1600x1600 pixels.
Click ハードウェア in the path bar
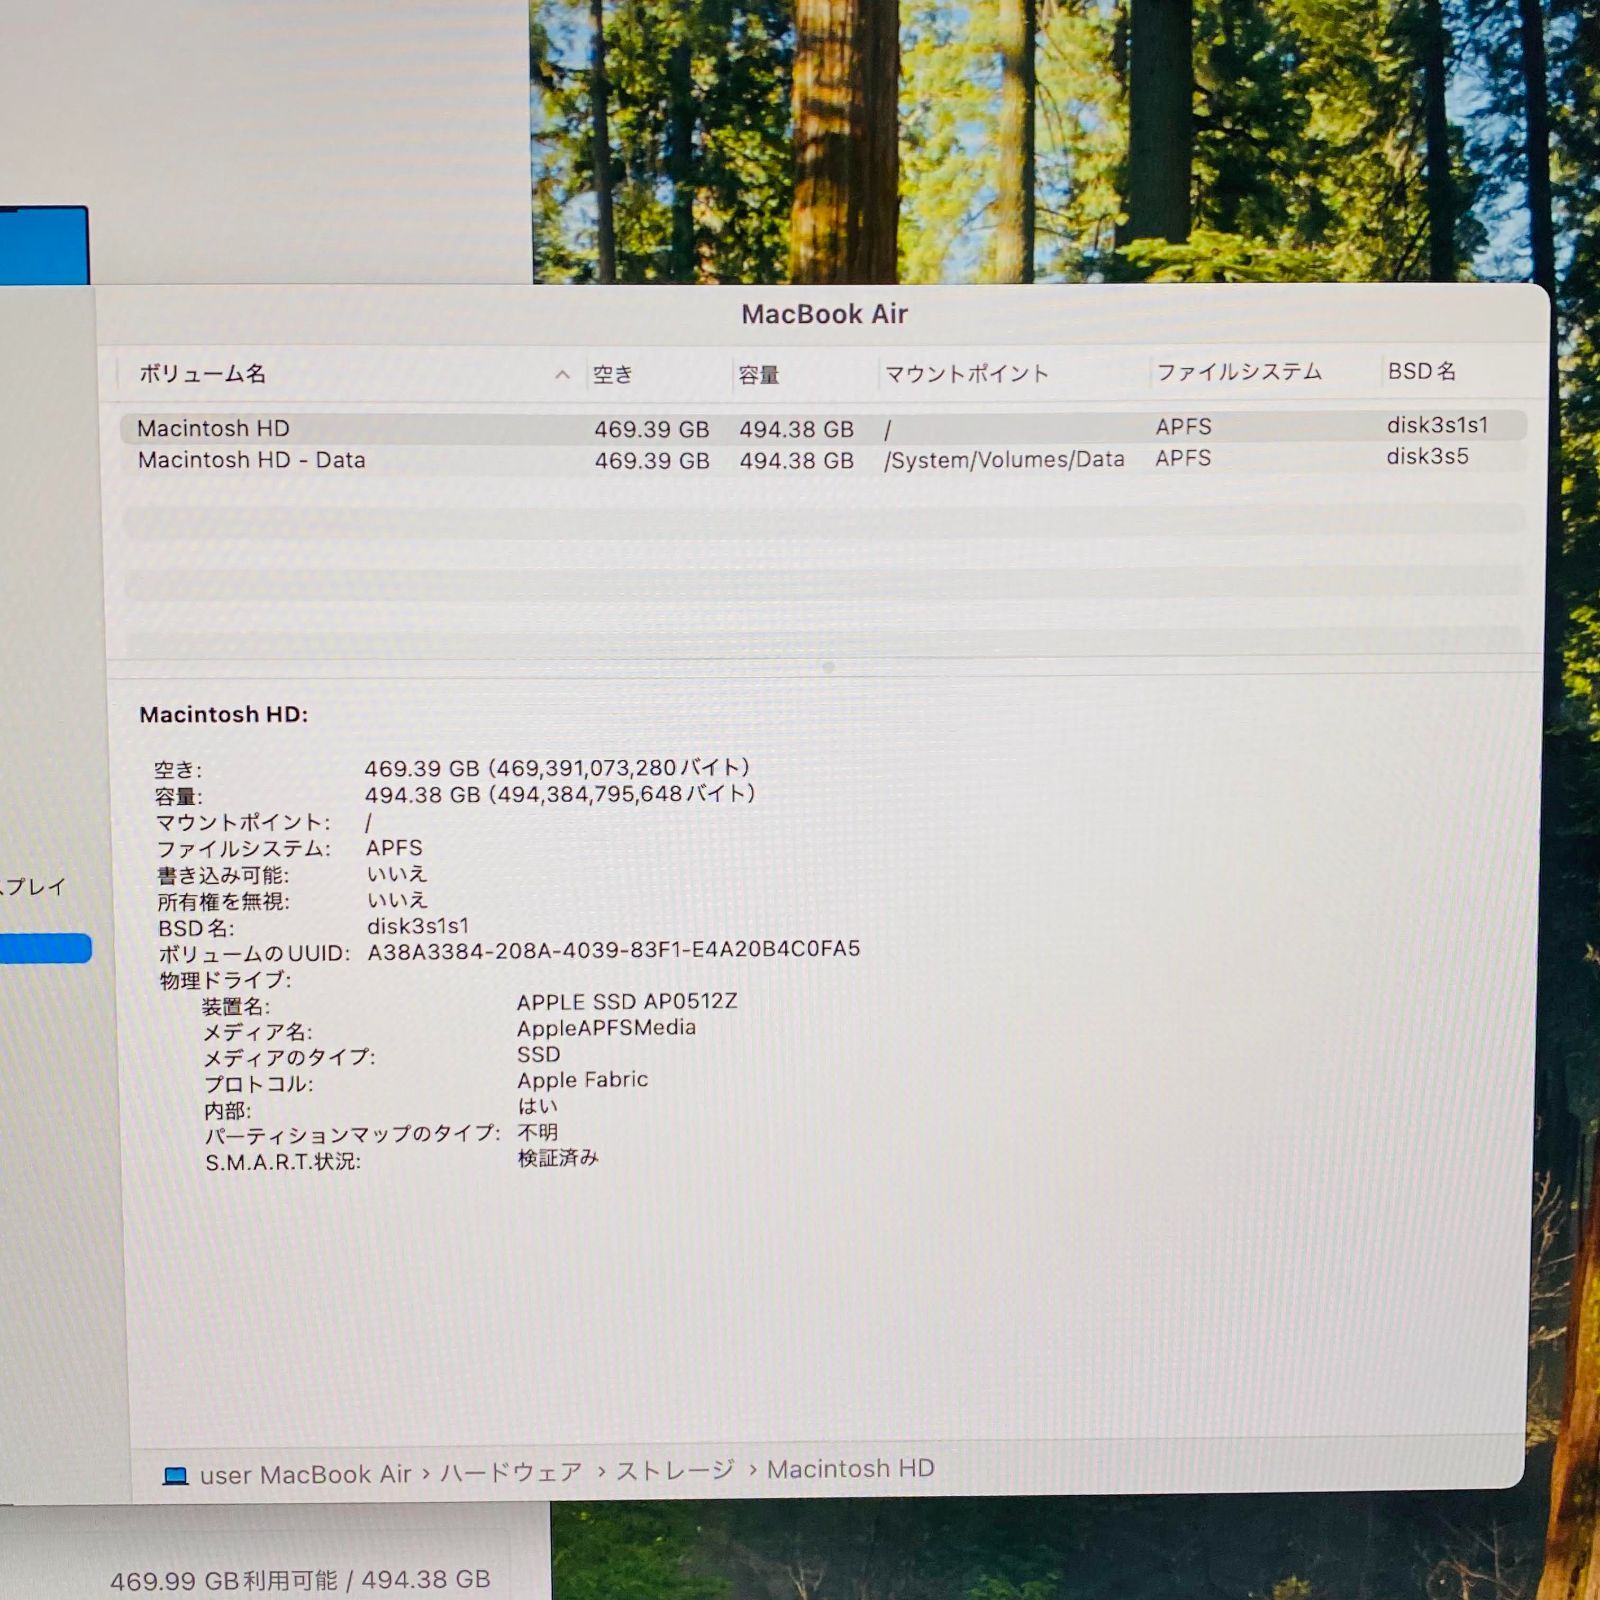pyautogui.click(x=511, y=1472)
